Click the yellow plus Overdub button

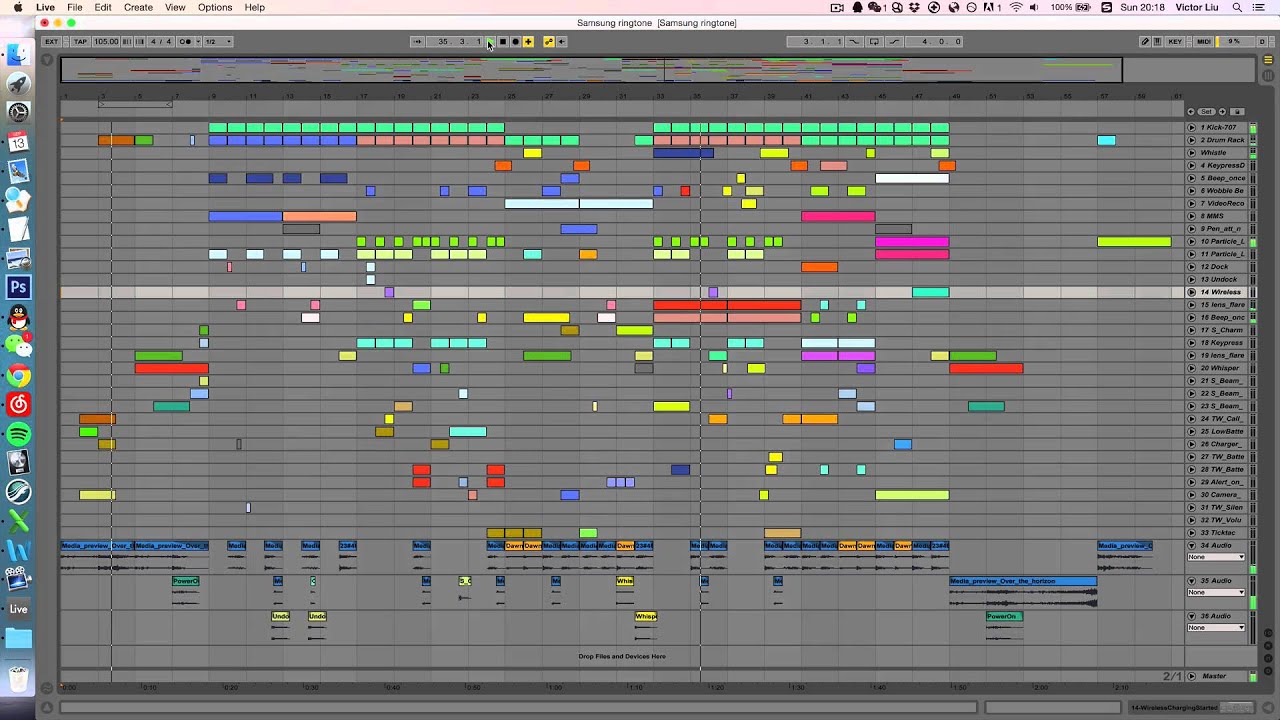pos(529,42)
